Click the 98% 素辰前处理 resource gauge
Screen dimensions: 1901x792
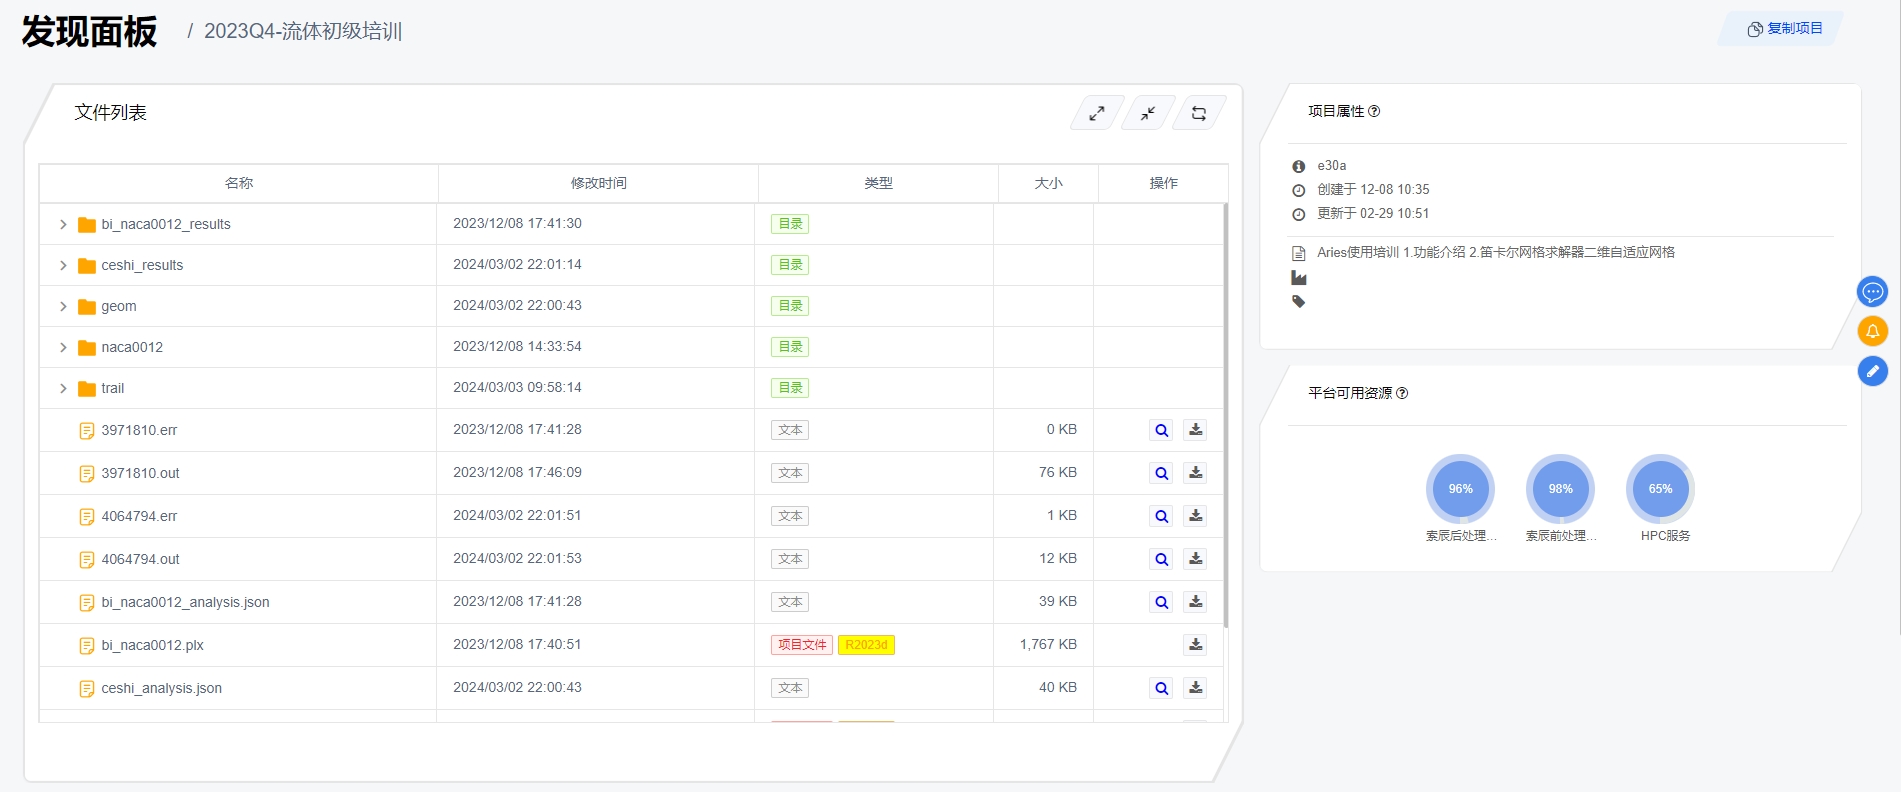tap(1560, 489)
